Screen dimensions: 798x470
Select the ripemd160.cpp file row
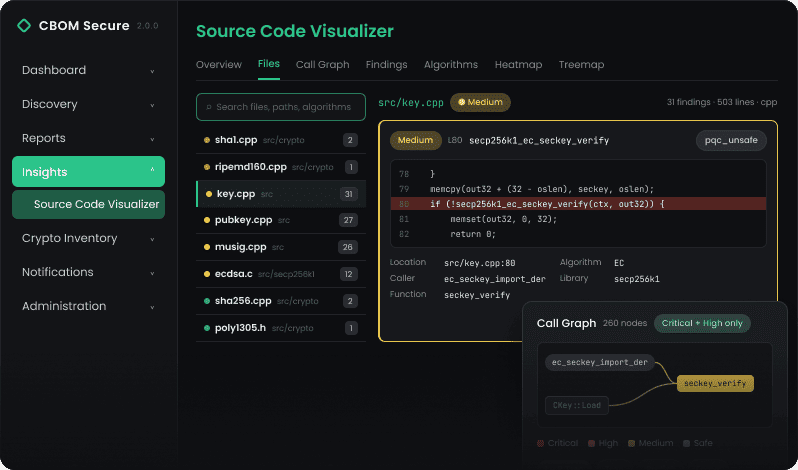(x=281, y=167)
